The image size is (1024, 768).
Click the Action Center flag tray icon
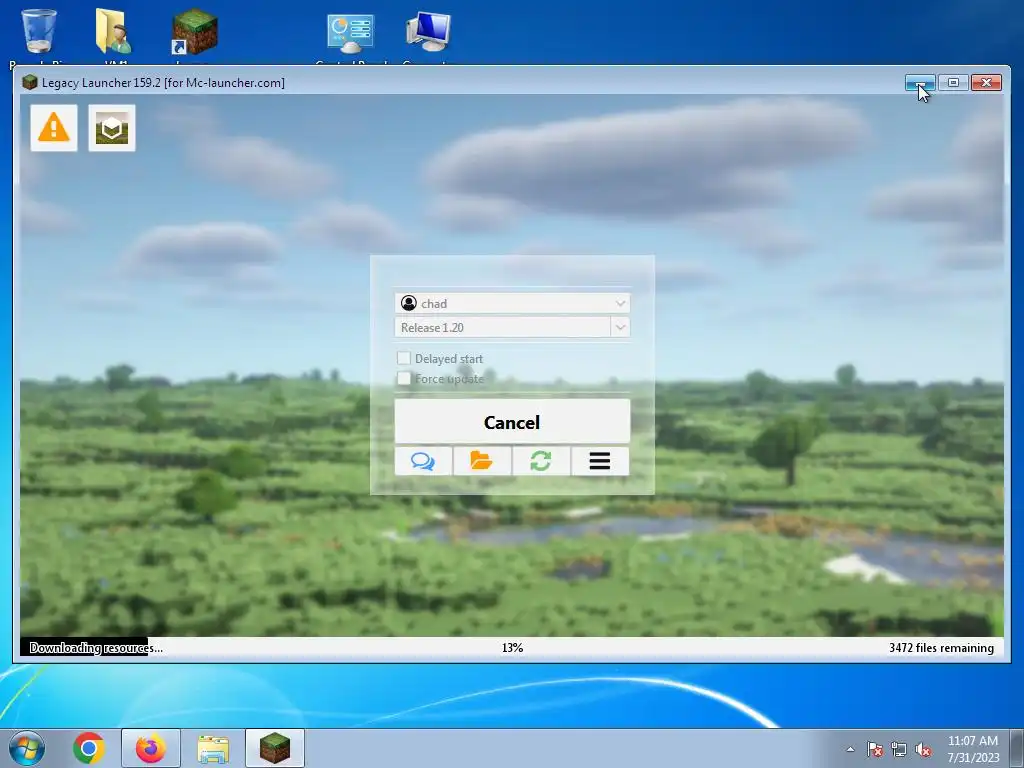(875, 749)
